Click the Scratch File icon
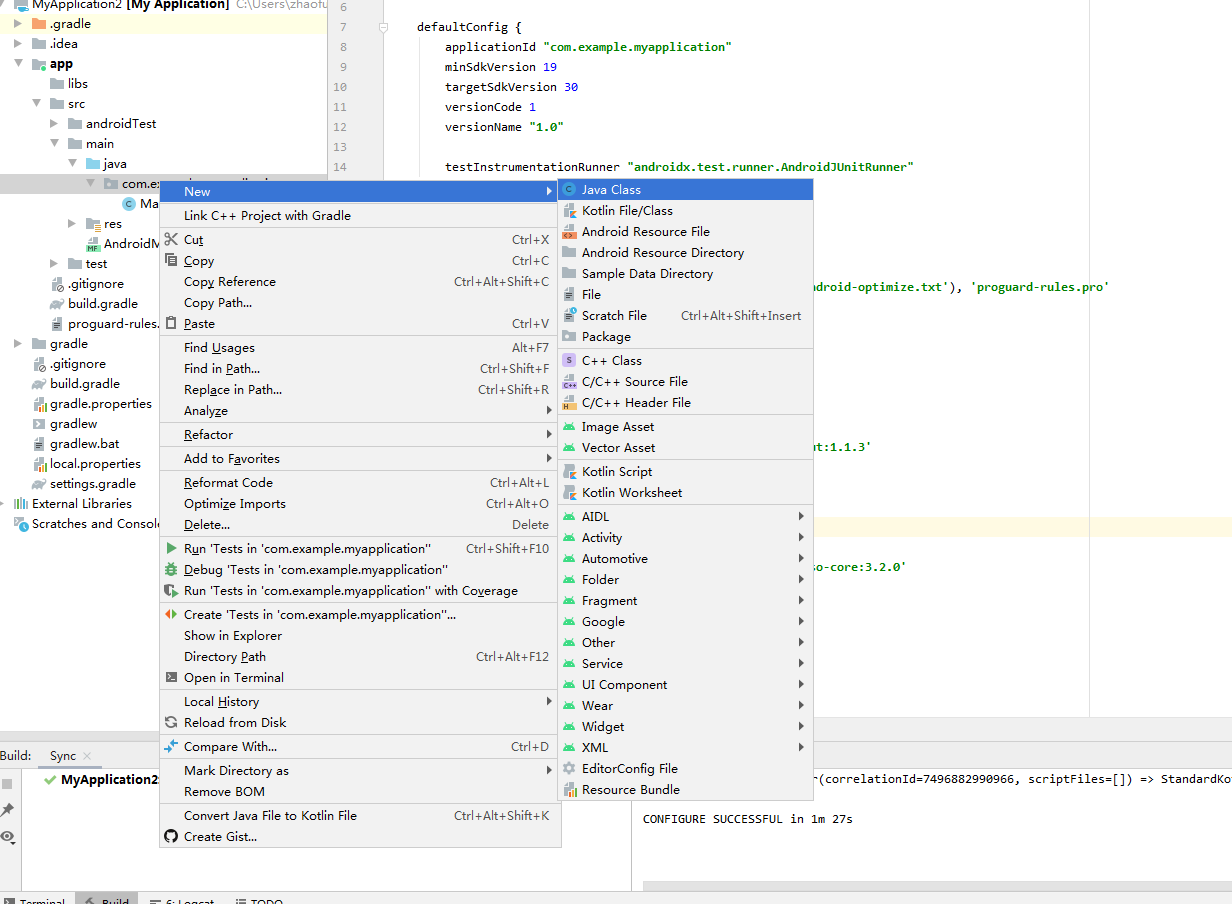This screenshot has width=1232, height=904. pyautogui.click(x=569, y=315)
